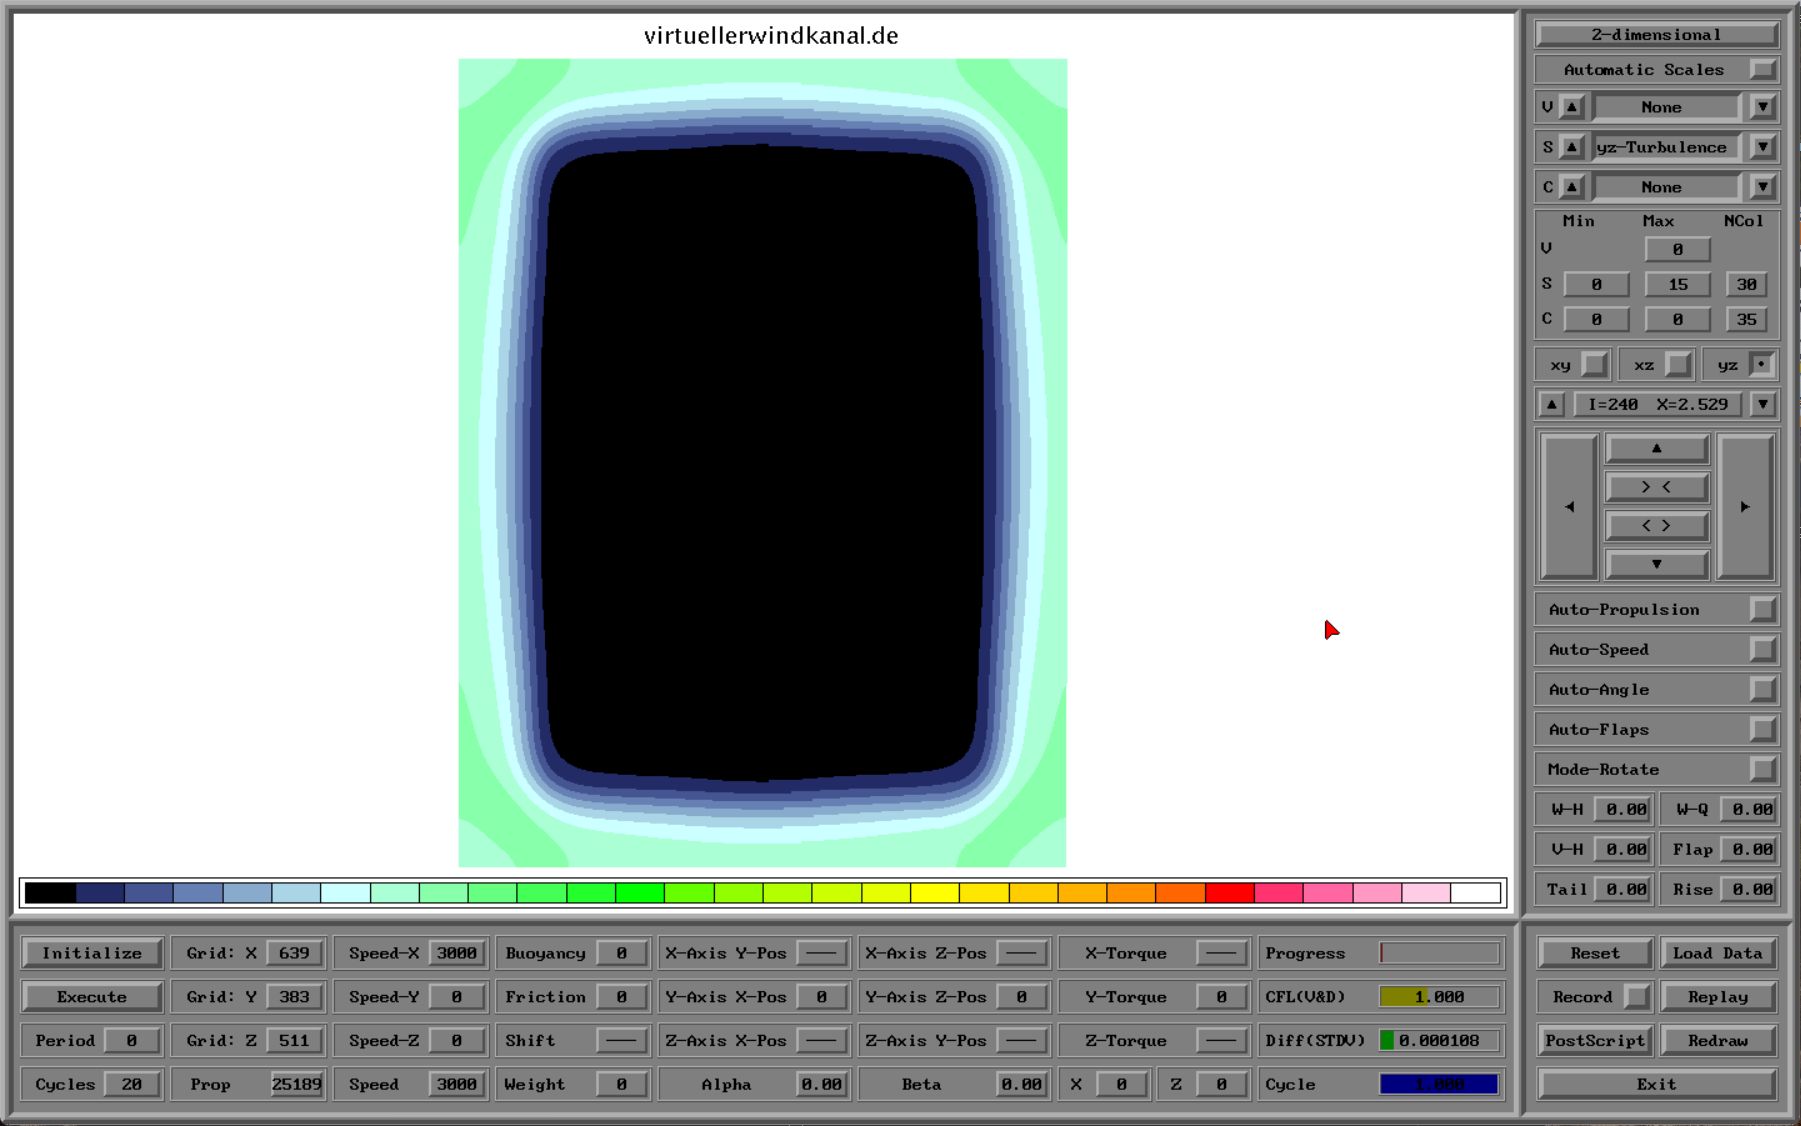This screenshot has width=1801, height=1126.
Task: Edit the Grid X field 639
Action: point(294,953)
